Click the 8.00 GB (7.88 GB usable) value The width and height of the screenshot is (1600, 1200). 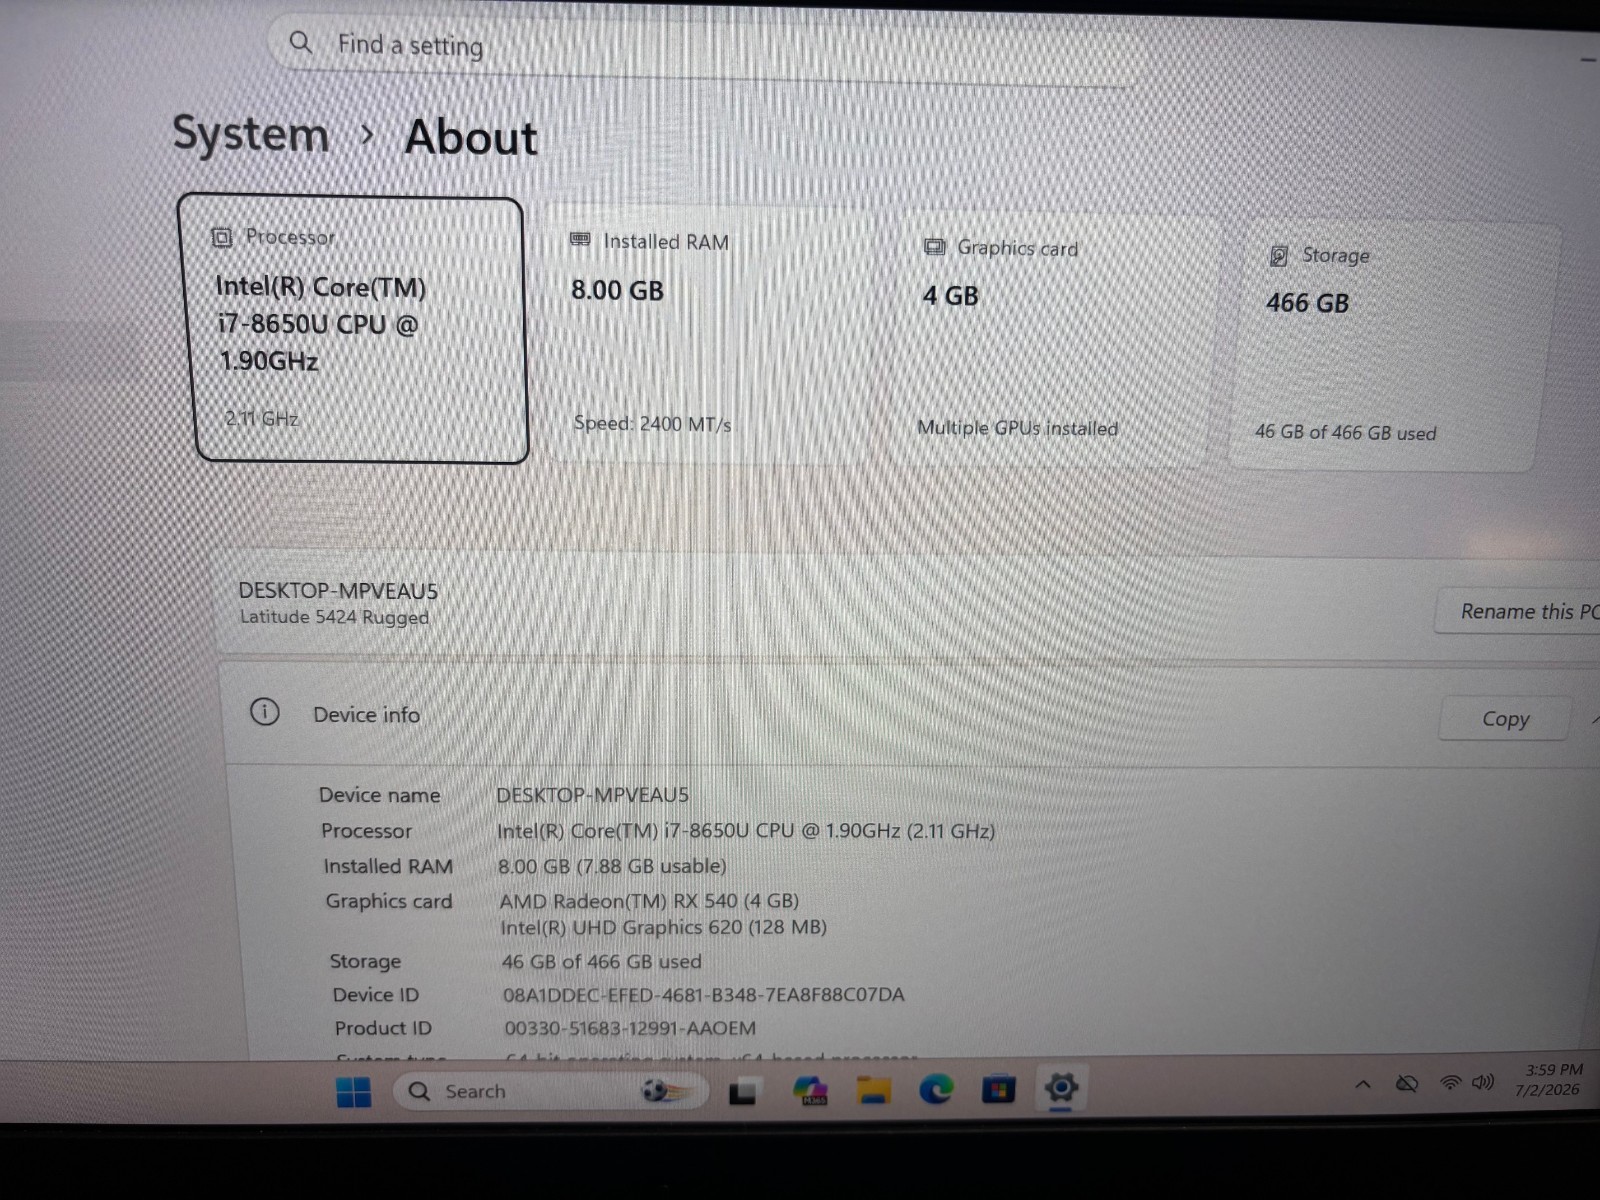pyautogui.click(x=612, y=866)
